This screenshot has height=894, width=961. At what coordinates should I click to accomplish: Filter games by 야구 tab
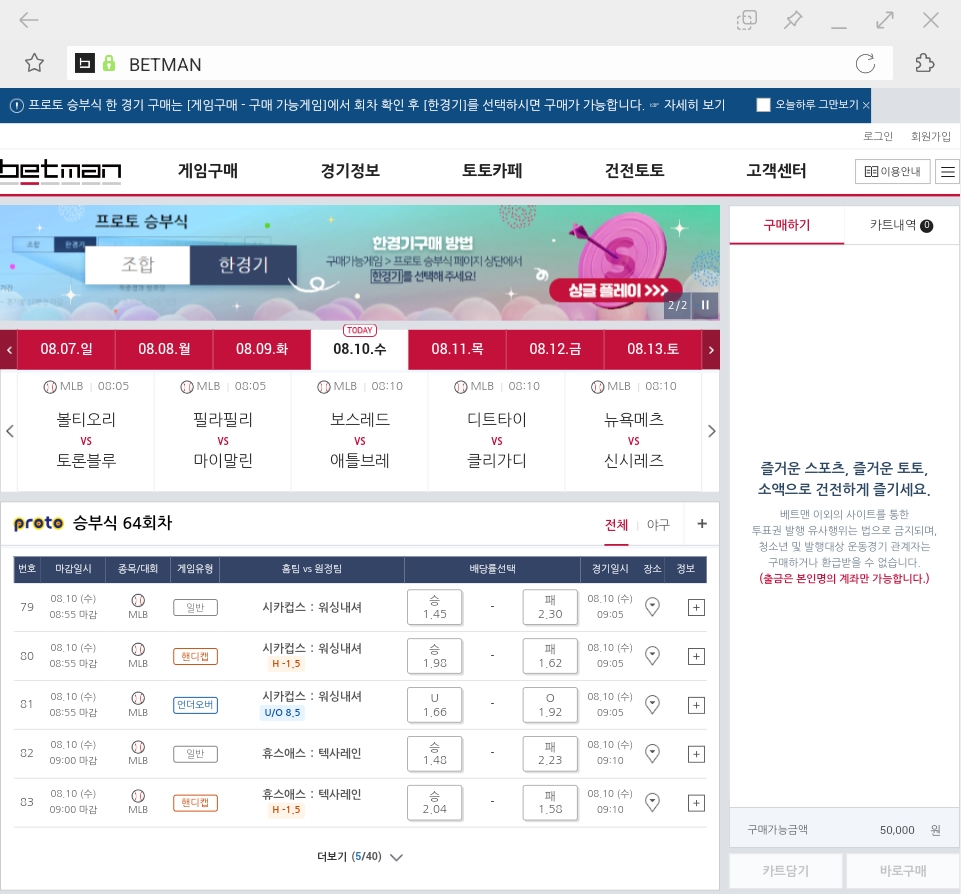tap(658, 525)
